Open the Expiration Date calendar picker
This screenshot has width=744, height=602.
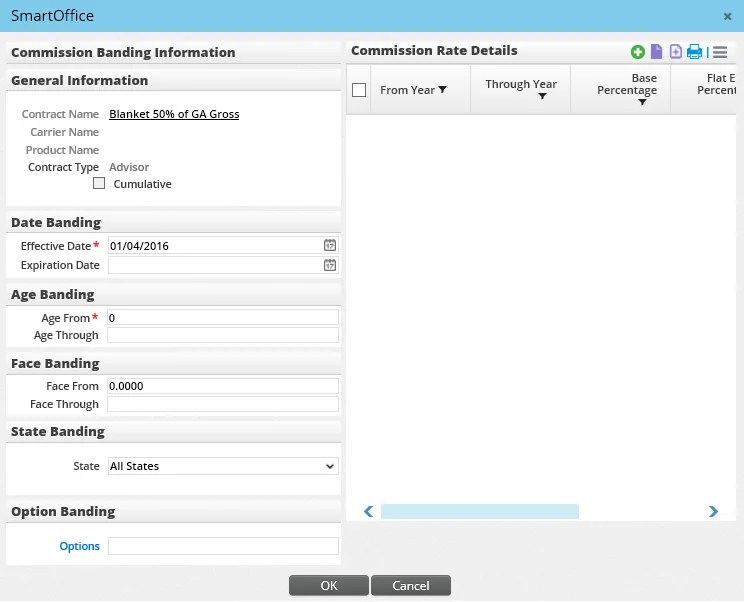click(x=330, y=265)
